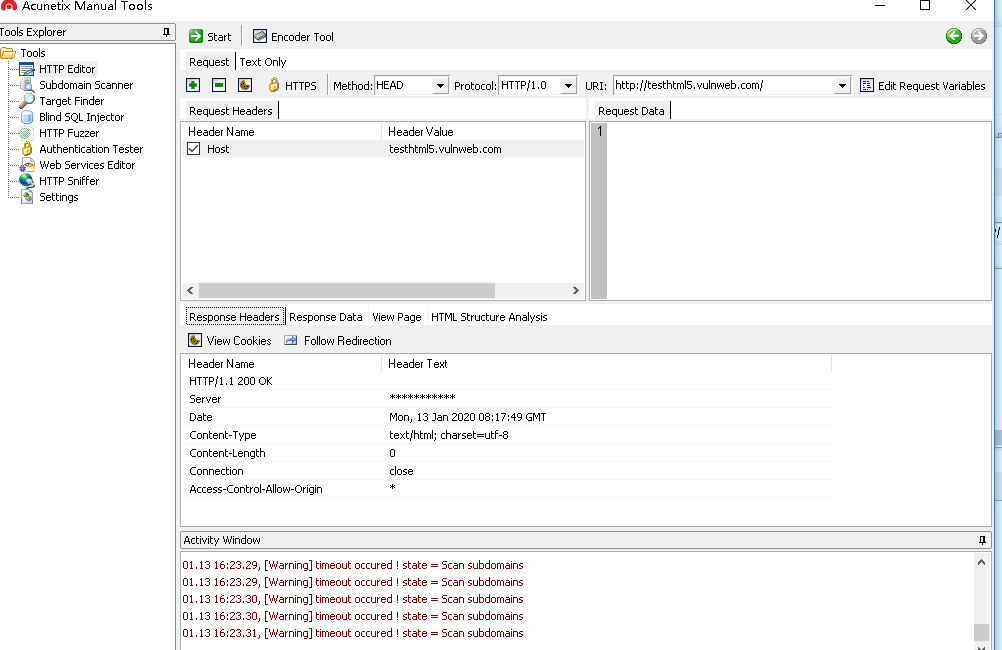This screenshot has height=650, width=1002.
Task: Click the left arrow of headers scrollbar
Action: (190, 290)
